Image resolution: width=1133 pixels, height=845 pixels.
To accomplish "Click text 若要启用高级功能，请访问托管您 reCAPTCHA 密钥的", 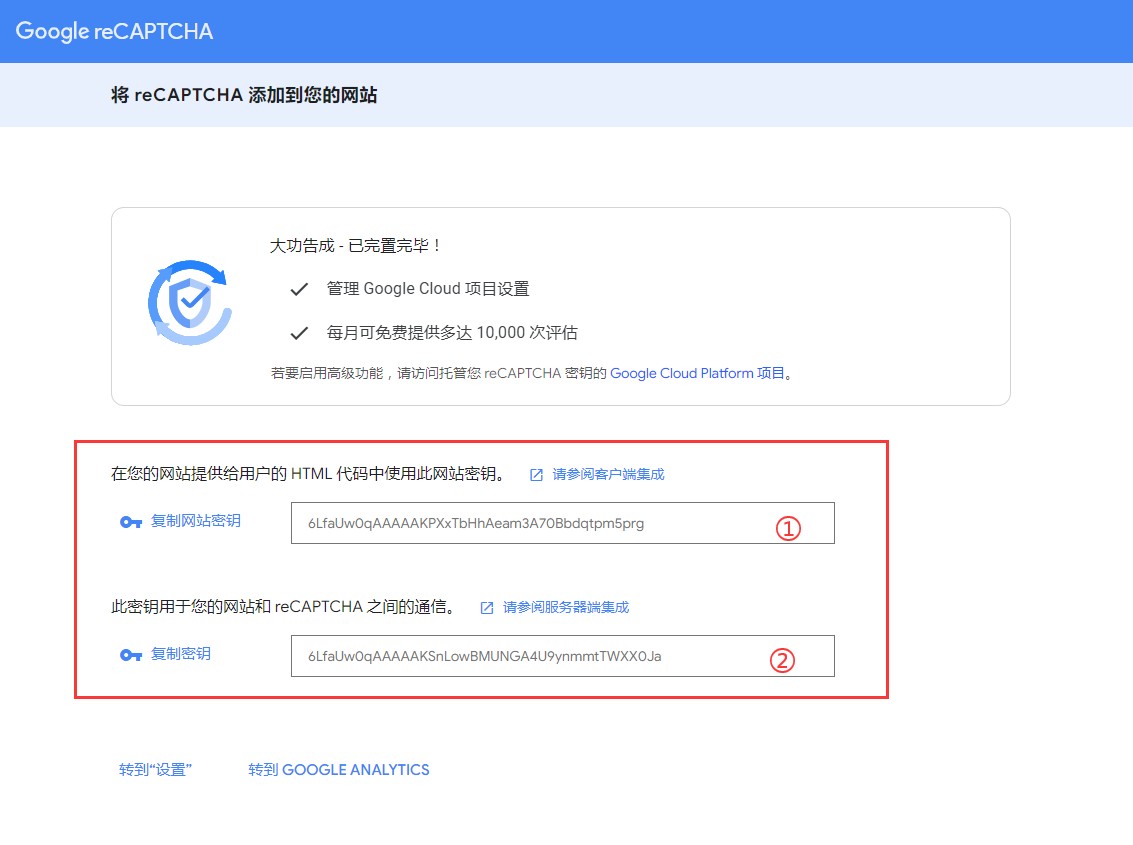I will (x=439, y=373).
